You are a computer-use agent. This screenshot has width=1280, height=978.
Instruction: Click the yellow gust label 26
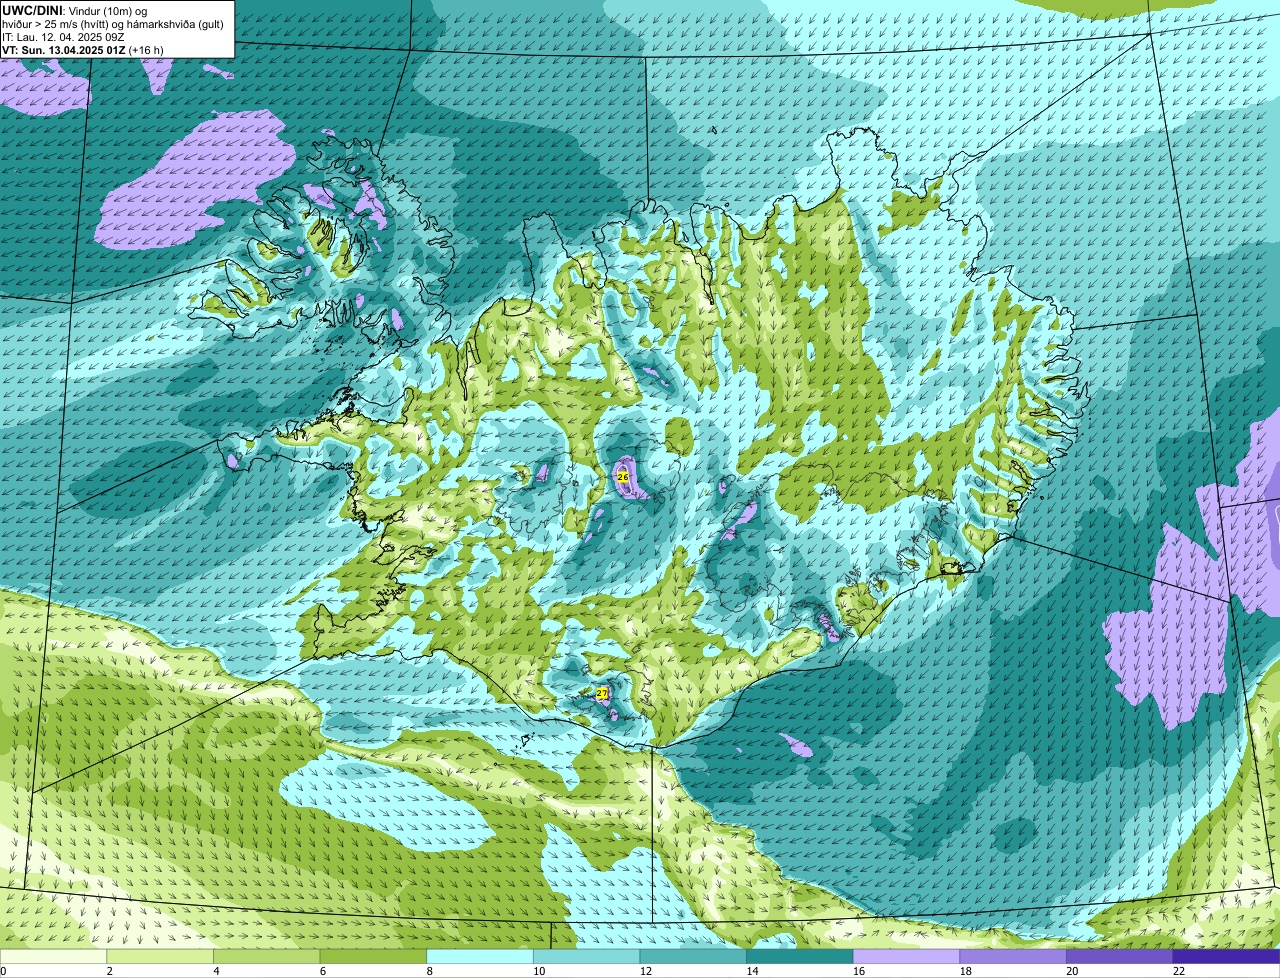[x=623, y=477]
